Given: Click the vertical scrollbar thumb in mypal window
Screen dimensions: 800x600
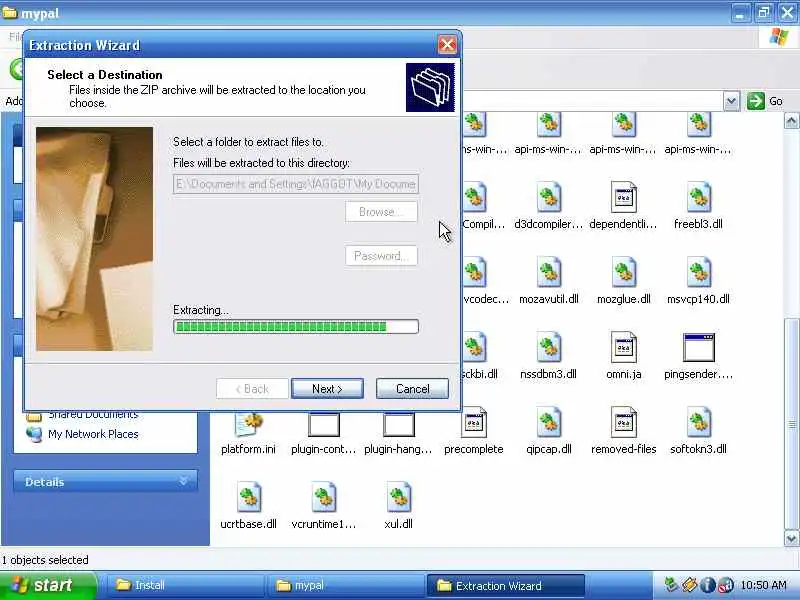Looking at the screenshot, I should [x=791, y=423].
